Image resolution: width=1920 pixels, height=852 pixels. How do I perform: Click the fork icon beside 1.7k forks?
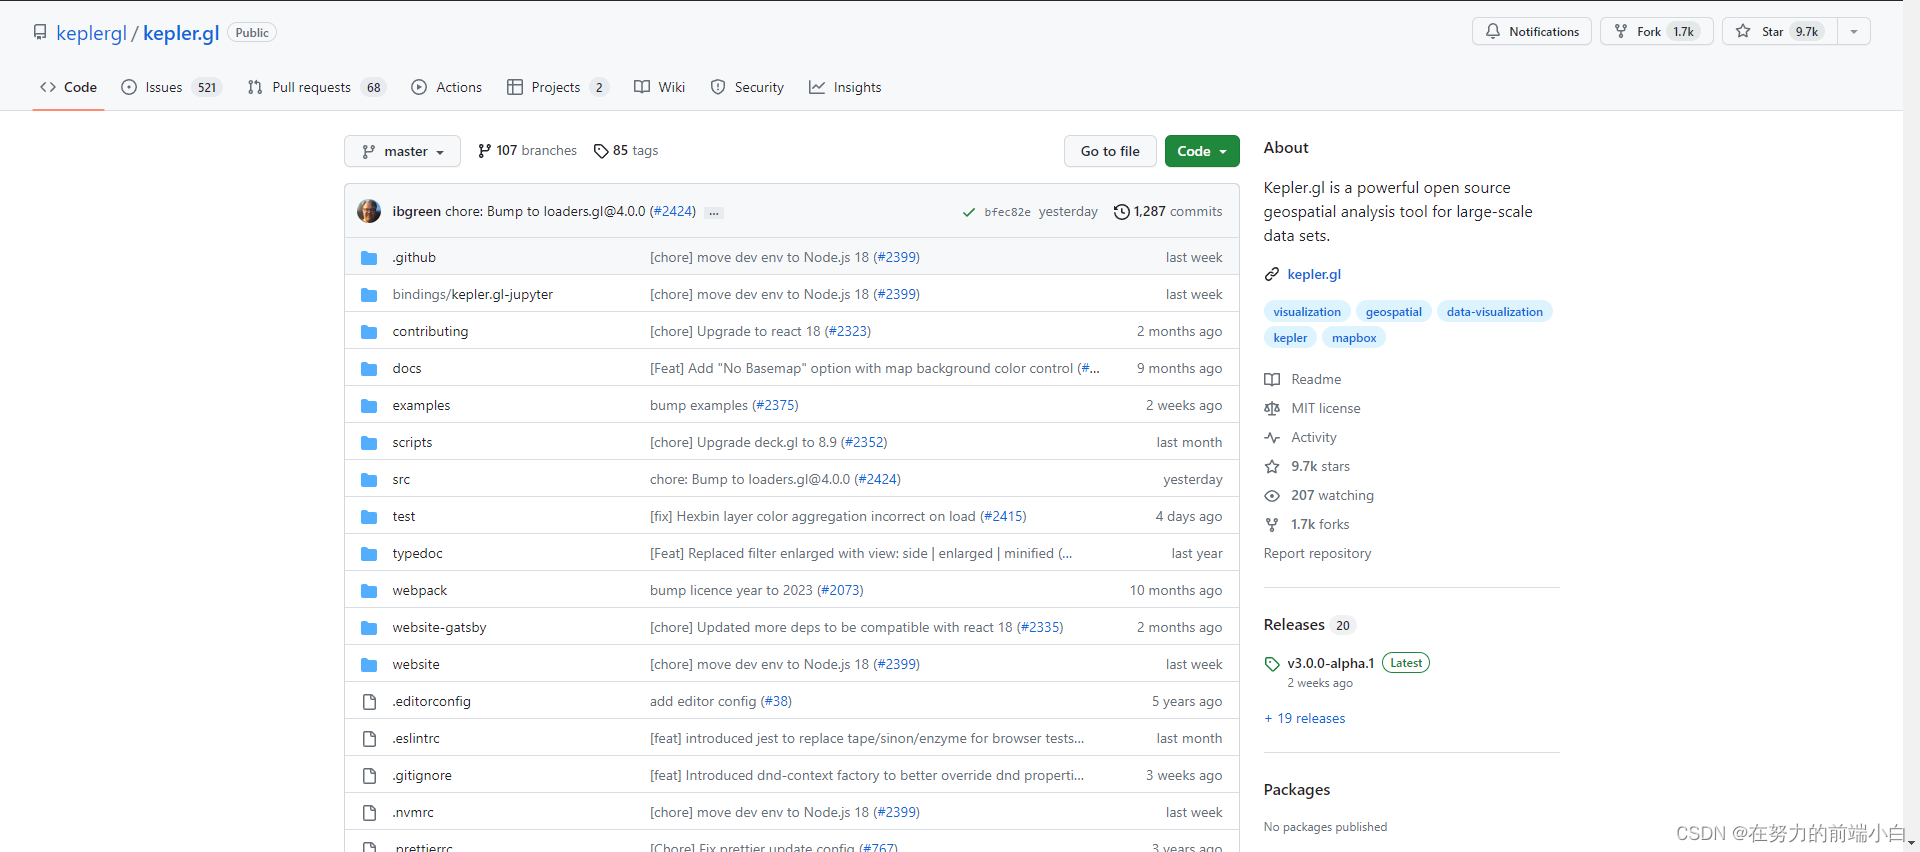coord(1272,525)
